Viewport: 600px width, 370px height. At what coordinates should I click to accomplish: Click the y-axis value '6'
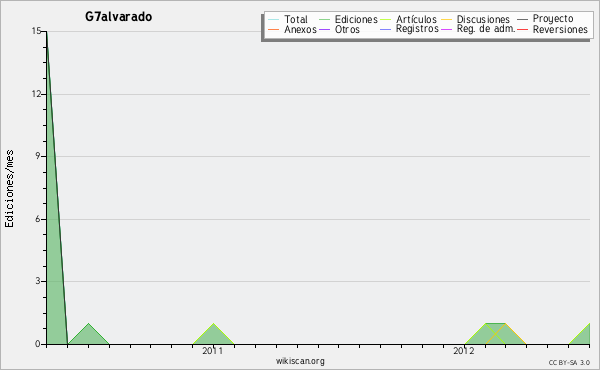point(38,219)
